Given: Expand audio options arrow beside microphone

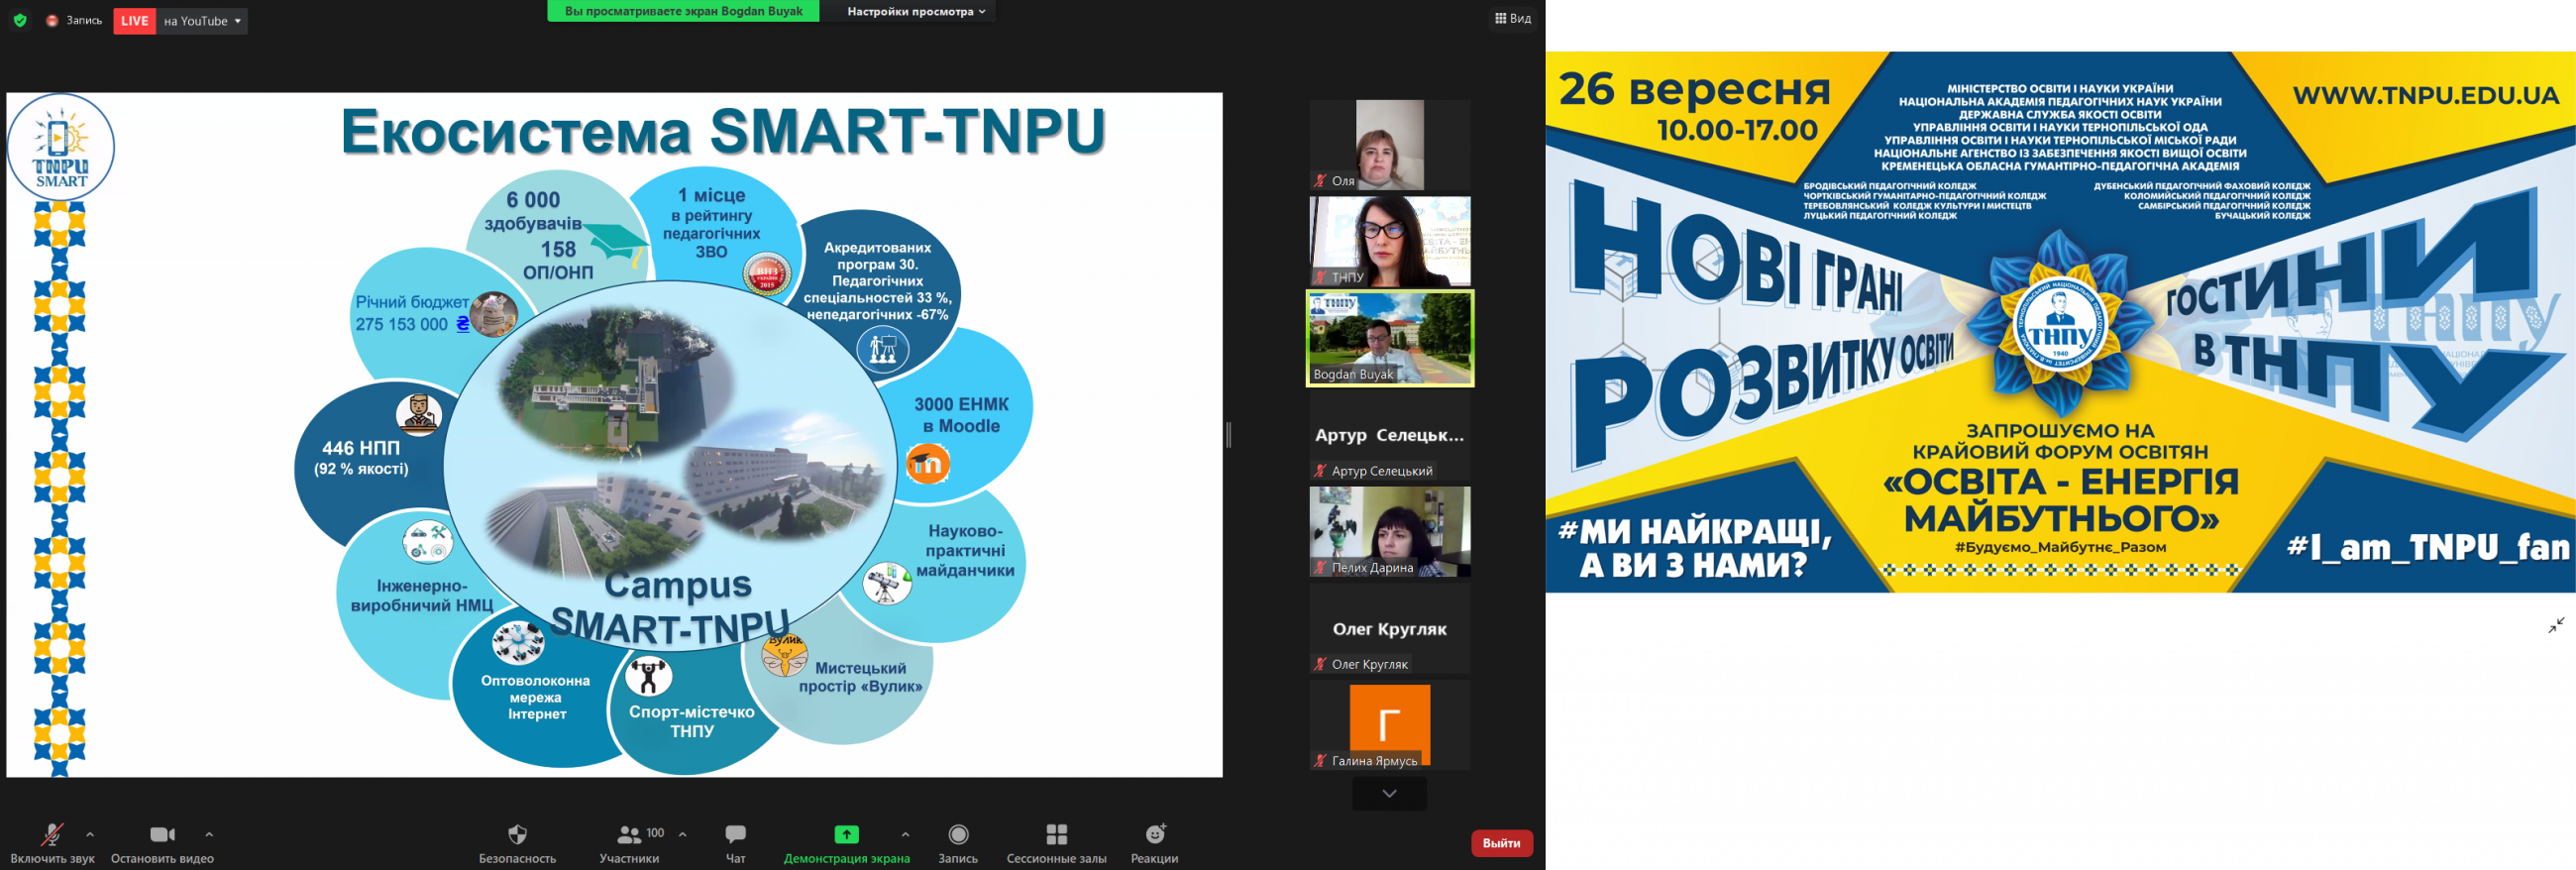Looking at the screenshot, I should (x=91, y=834).
